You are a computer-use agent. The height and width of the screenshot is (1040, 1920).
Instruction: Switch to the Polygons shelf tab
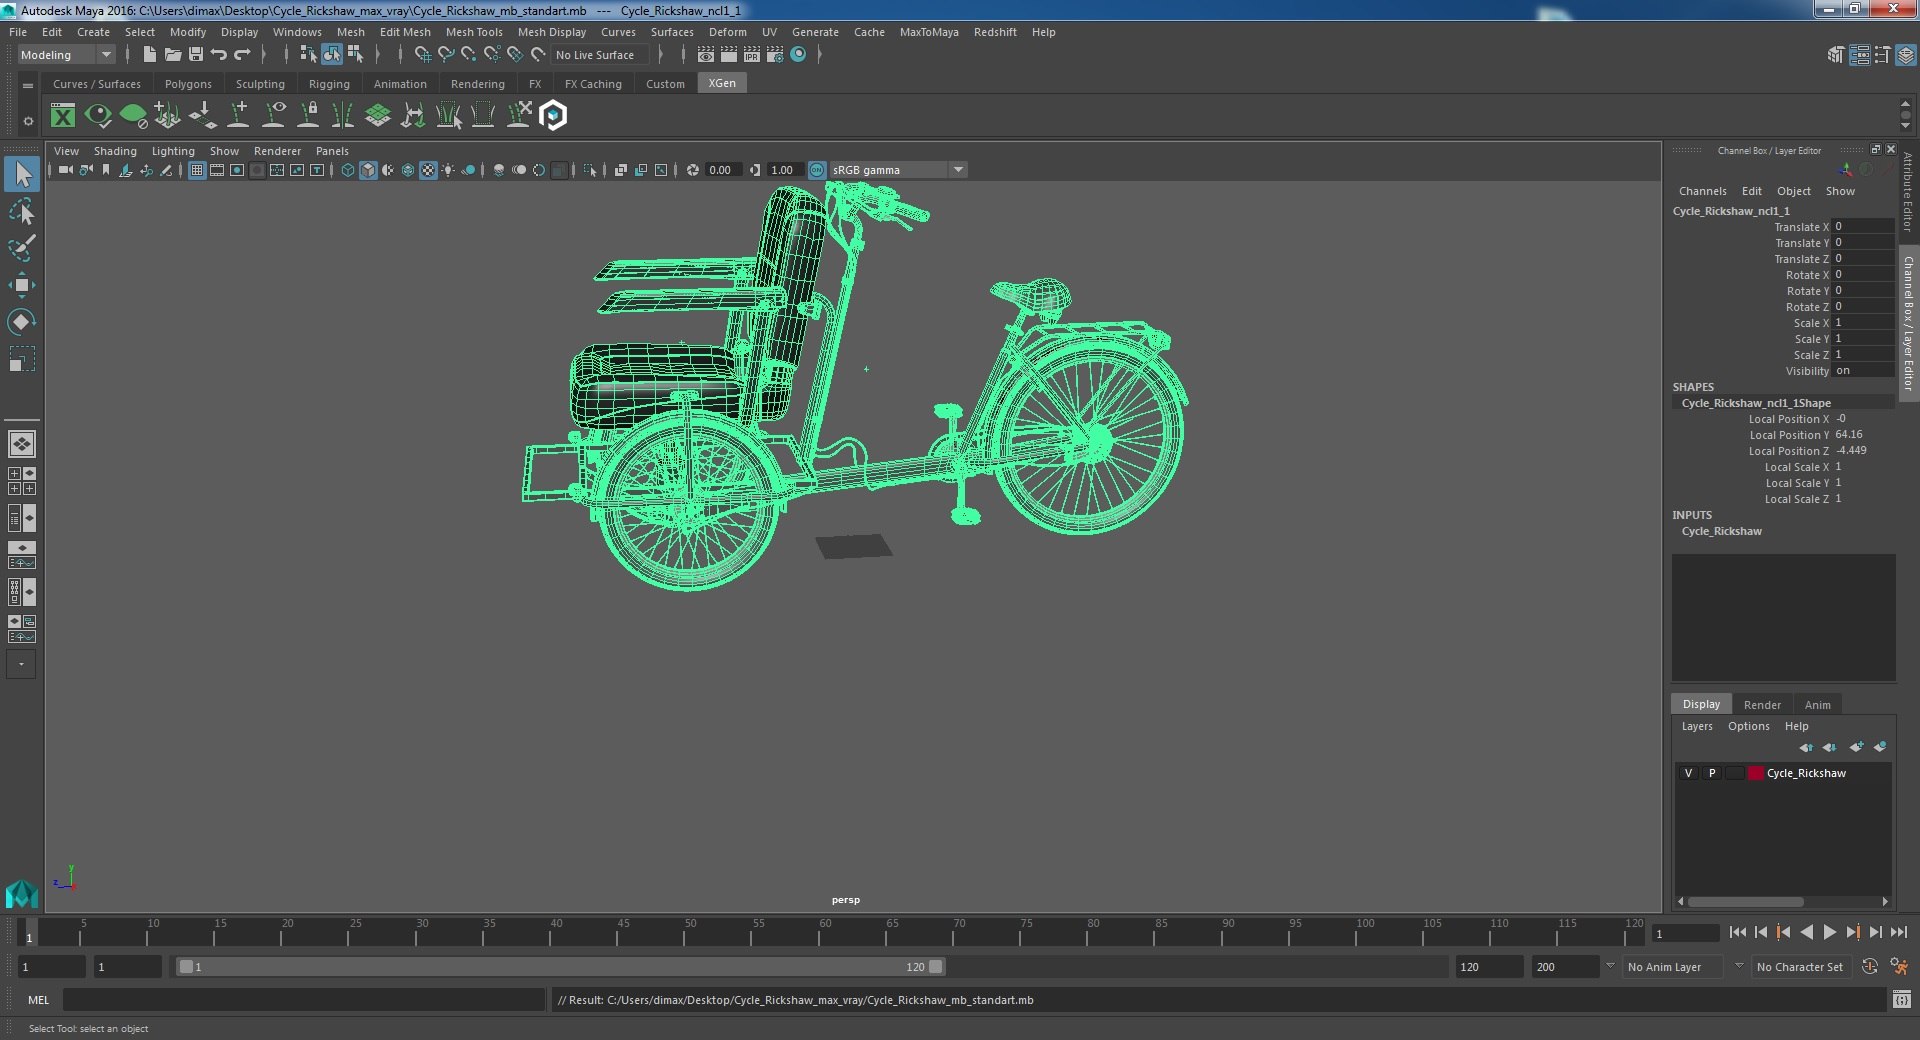click(188, 84)
